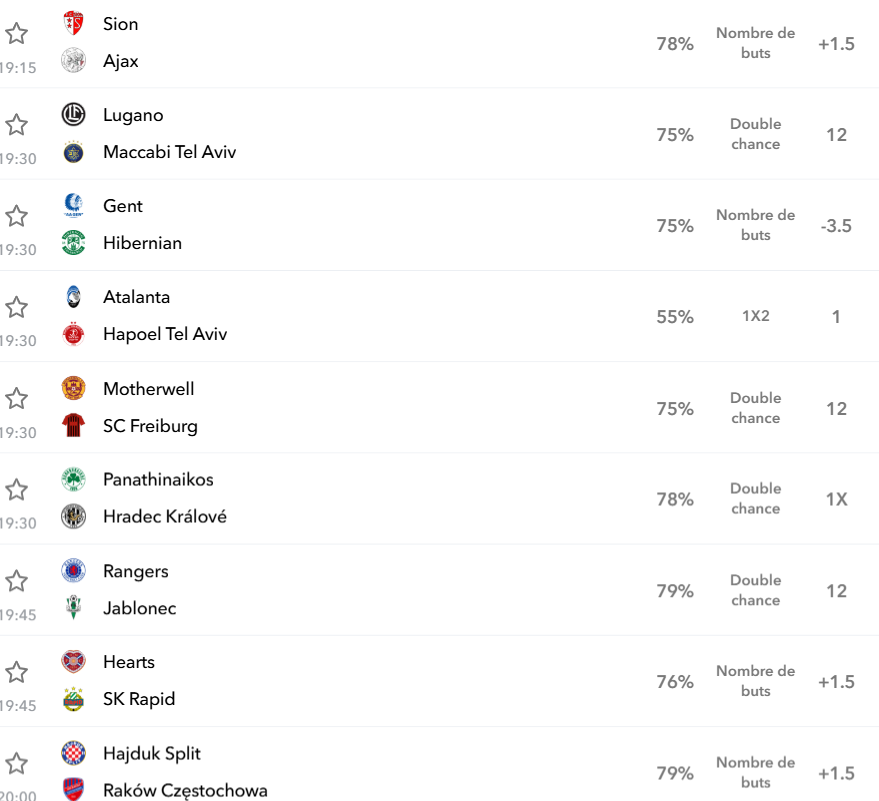Add Rangers vs Jablonec to favorites
Image resolution: width=879 pixels, height=801 pixels.
pyautogui.click(x=16, y=581)
